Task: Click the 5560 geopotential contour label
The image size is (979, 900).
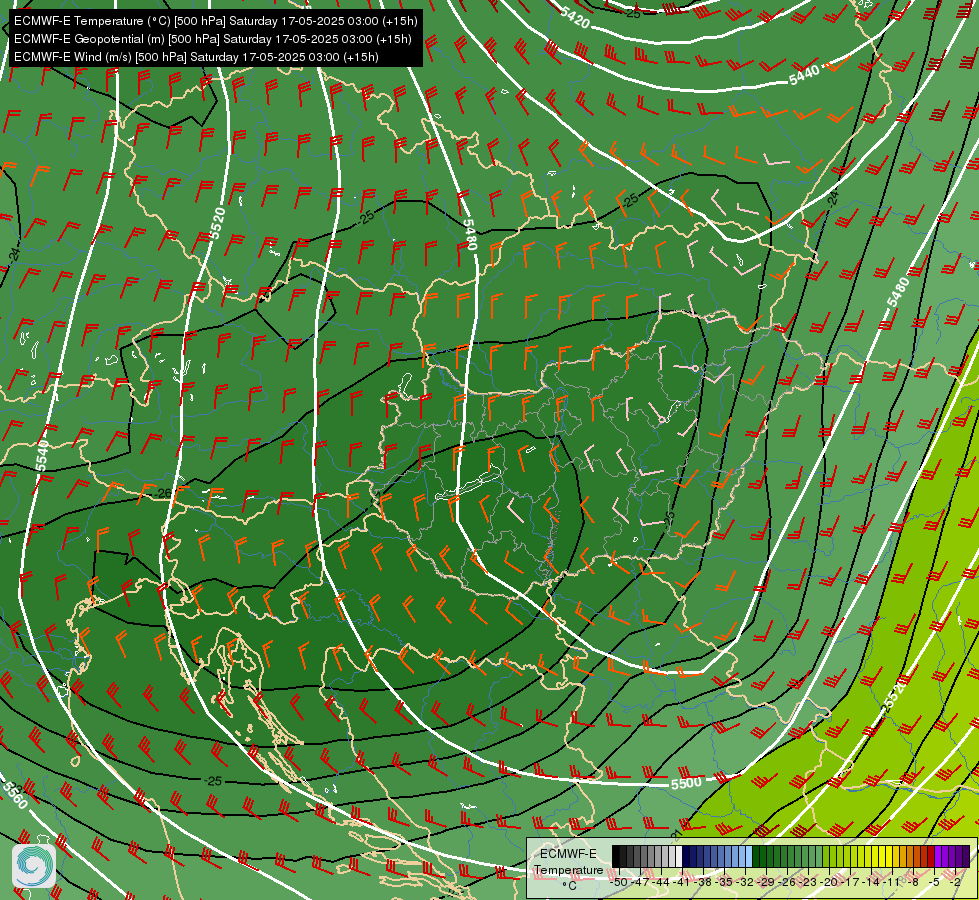Action: 14,794
